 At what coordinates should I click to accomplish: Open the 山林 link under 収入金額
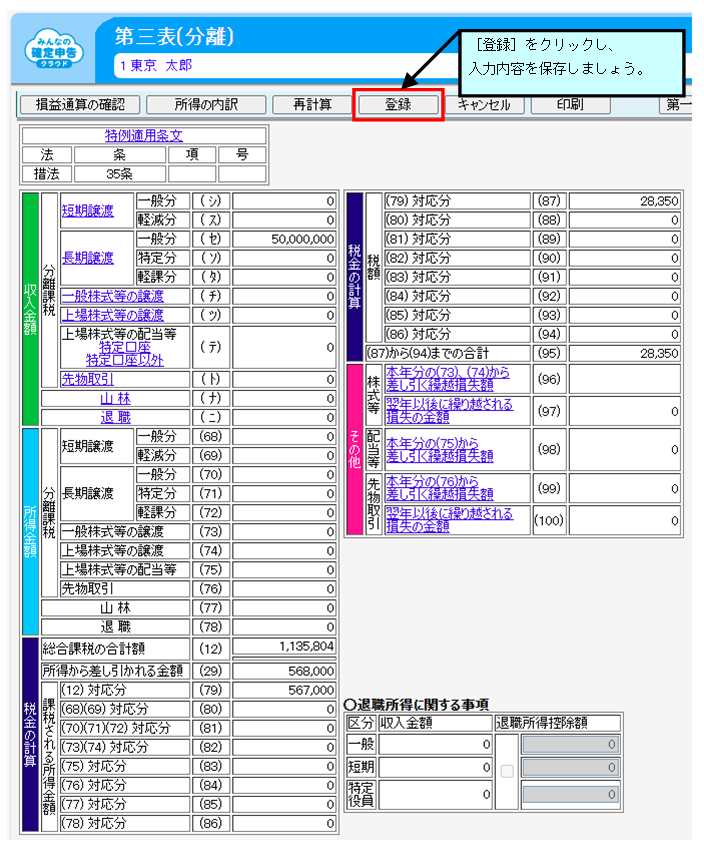coord(116,398)
